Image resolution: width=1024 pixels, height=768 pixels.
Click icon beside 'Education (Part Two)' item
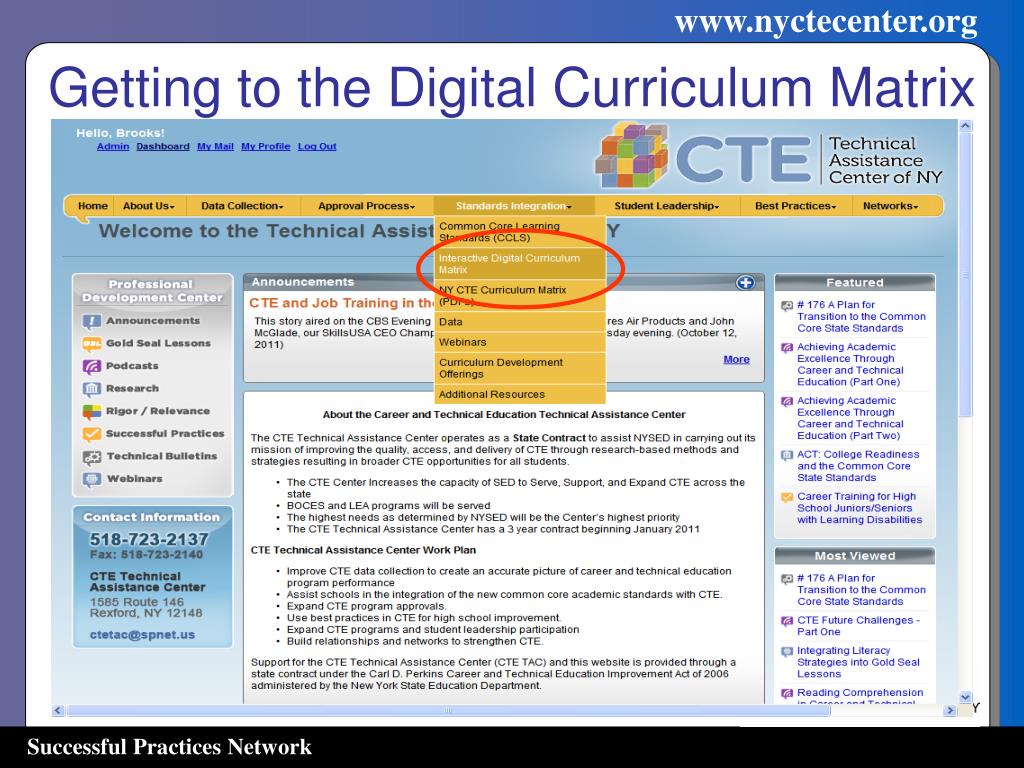[x=787, y=401]
